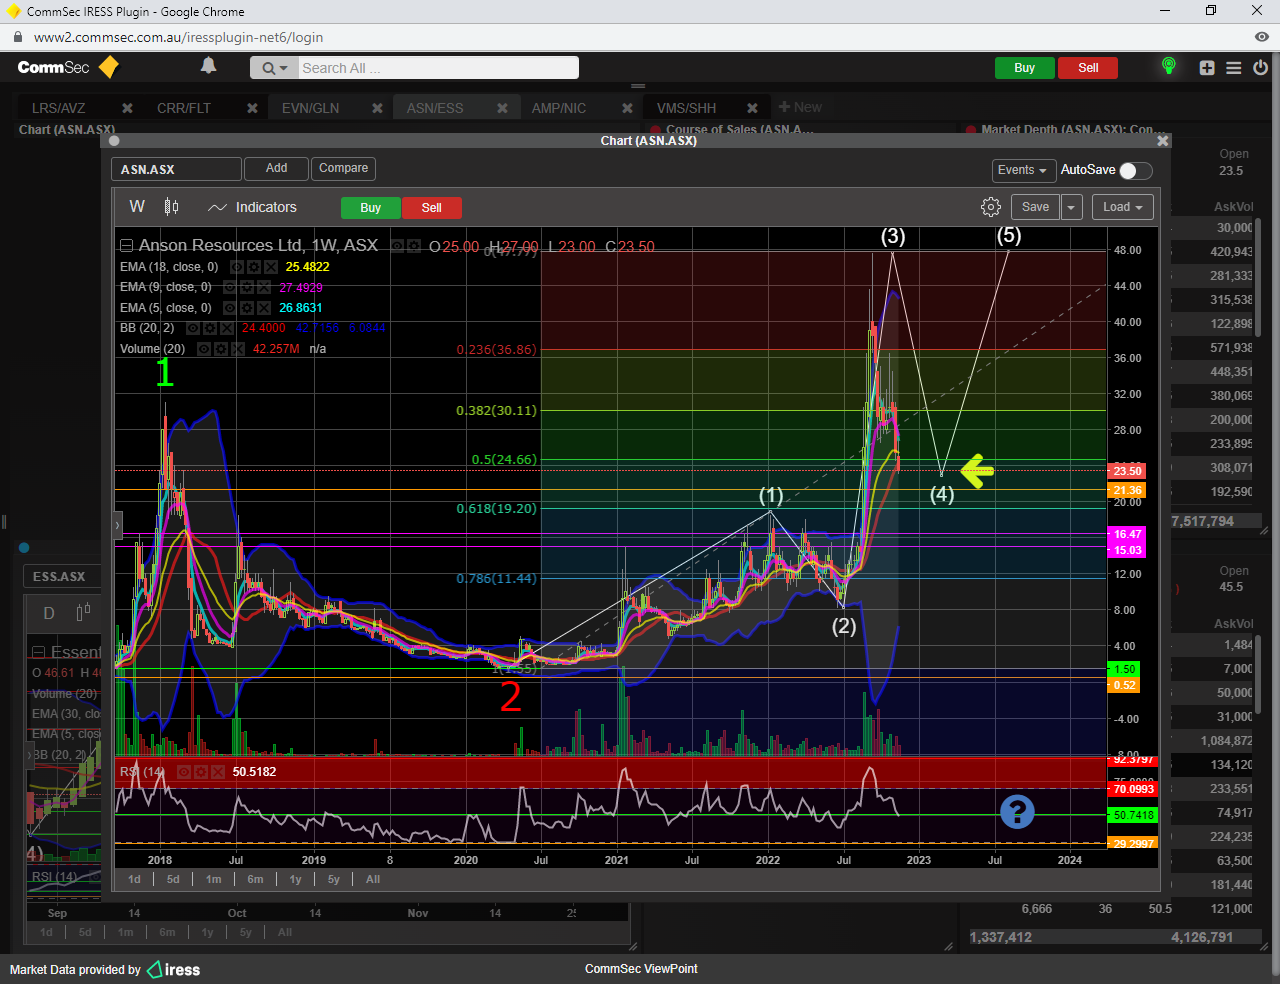
Task: Toggle visibility of EMA (9, close, 0)
Action: coord(230,288)
